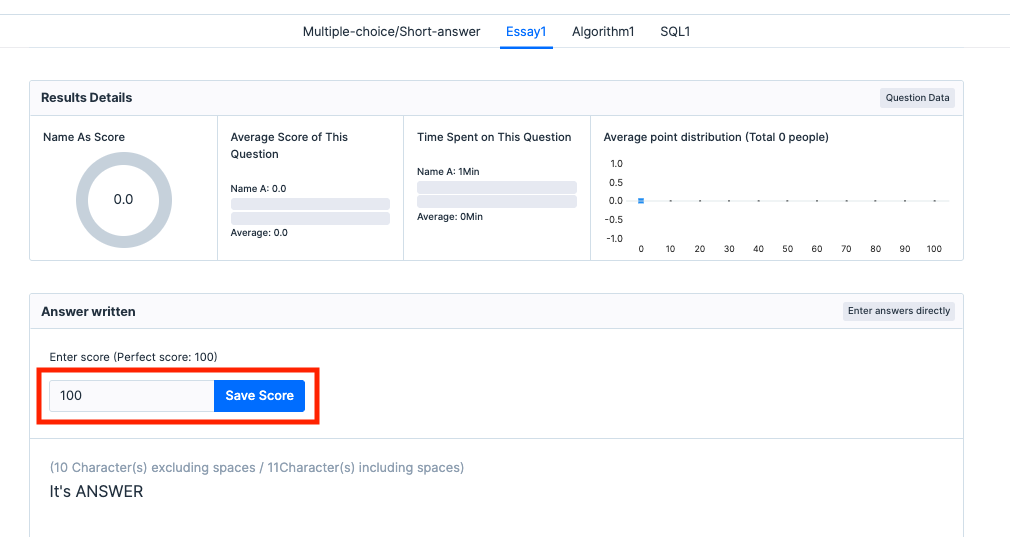Click the Average point distribution chart title
Image resolution: width=1010 pixels, height=537 pixels.
[x=716, y=137]
